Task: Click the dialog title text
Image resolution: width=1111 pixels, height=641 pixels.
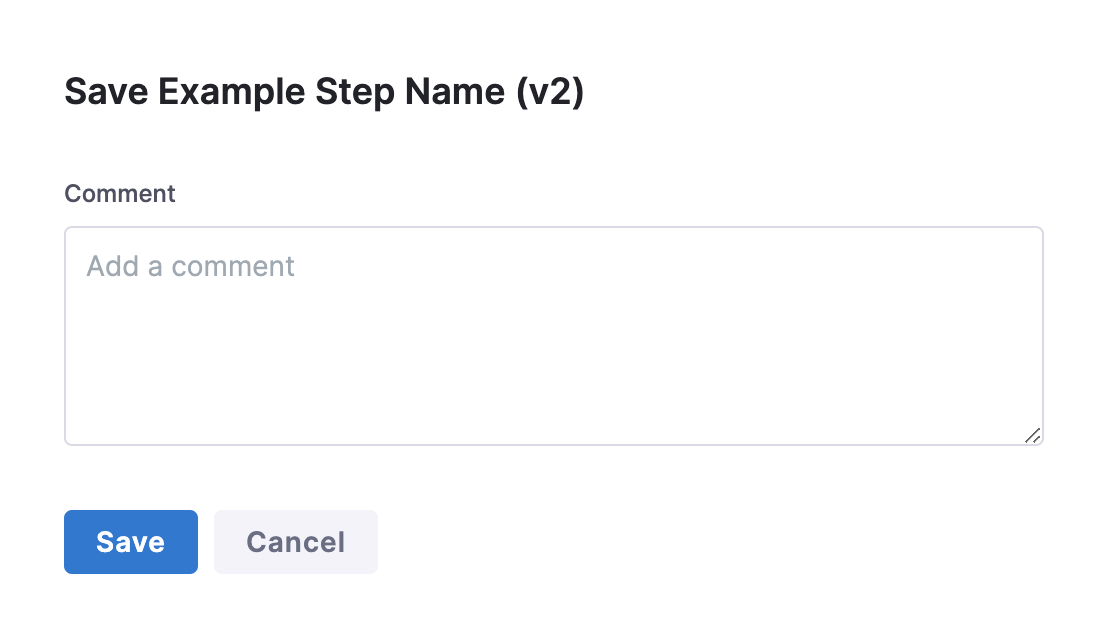Action: pyautogui.click(x=324, y=92)
